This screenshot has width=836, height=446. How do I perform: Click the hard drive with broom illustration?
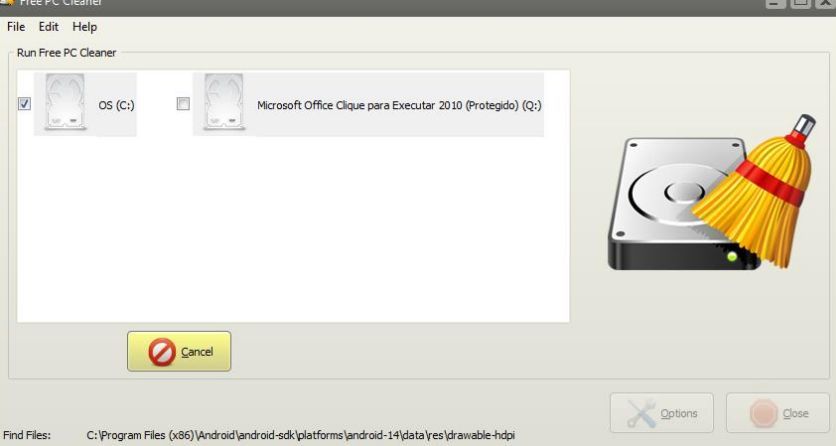(712, 193)
